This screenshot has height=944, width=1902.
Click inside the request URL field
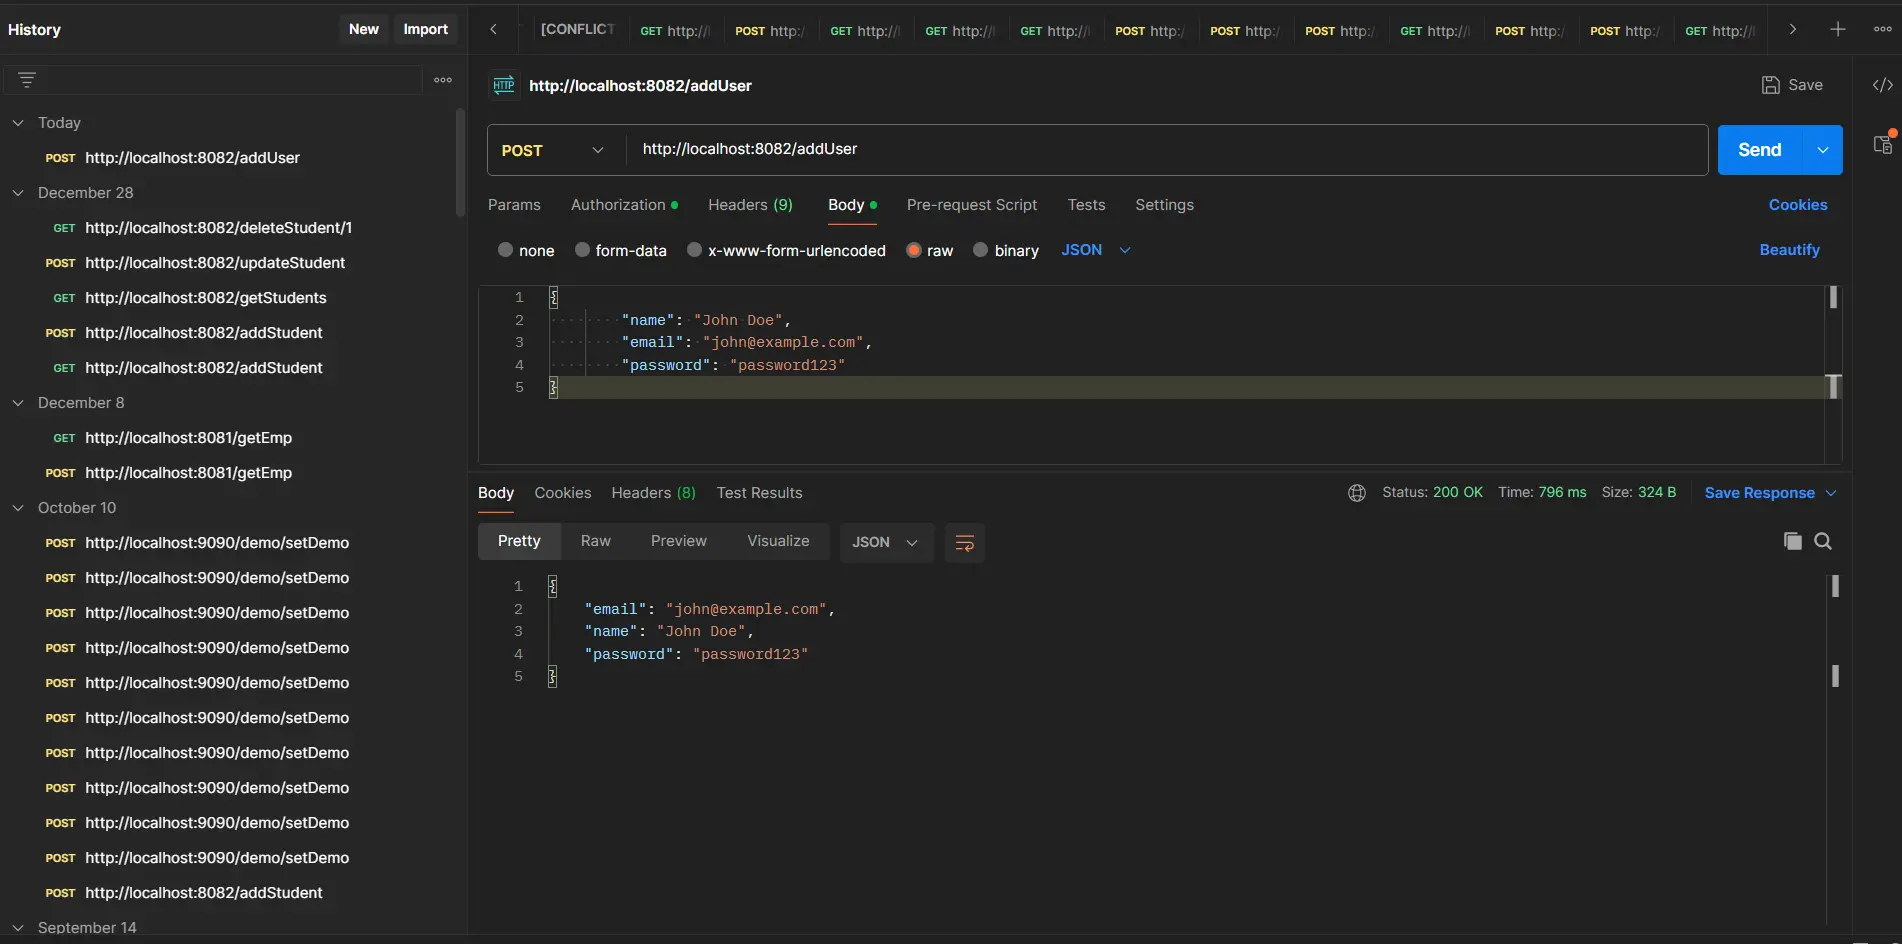pyautogui.click(x=1000, y=149)
